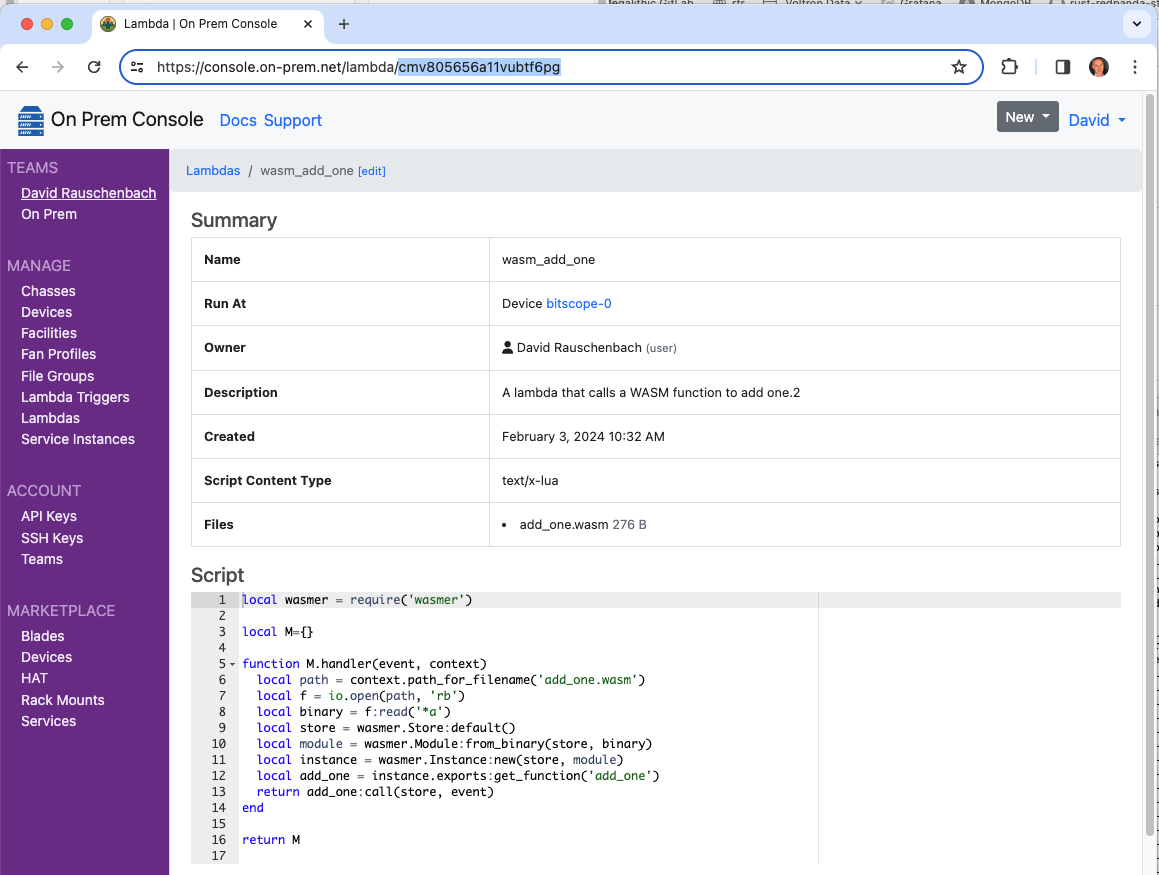This screenshot has height=875, width=1159.
Task: Open File Groups in sidebar
Action: click(58, 376)
